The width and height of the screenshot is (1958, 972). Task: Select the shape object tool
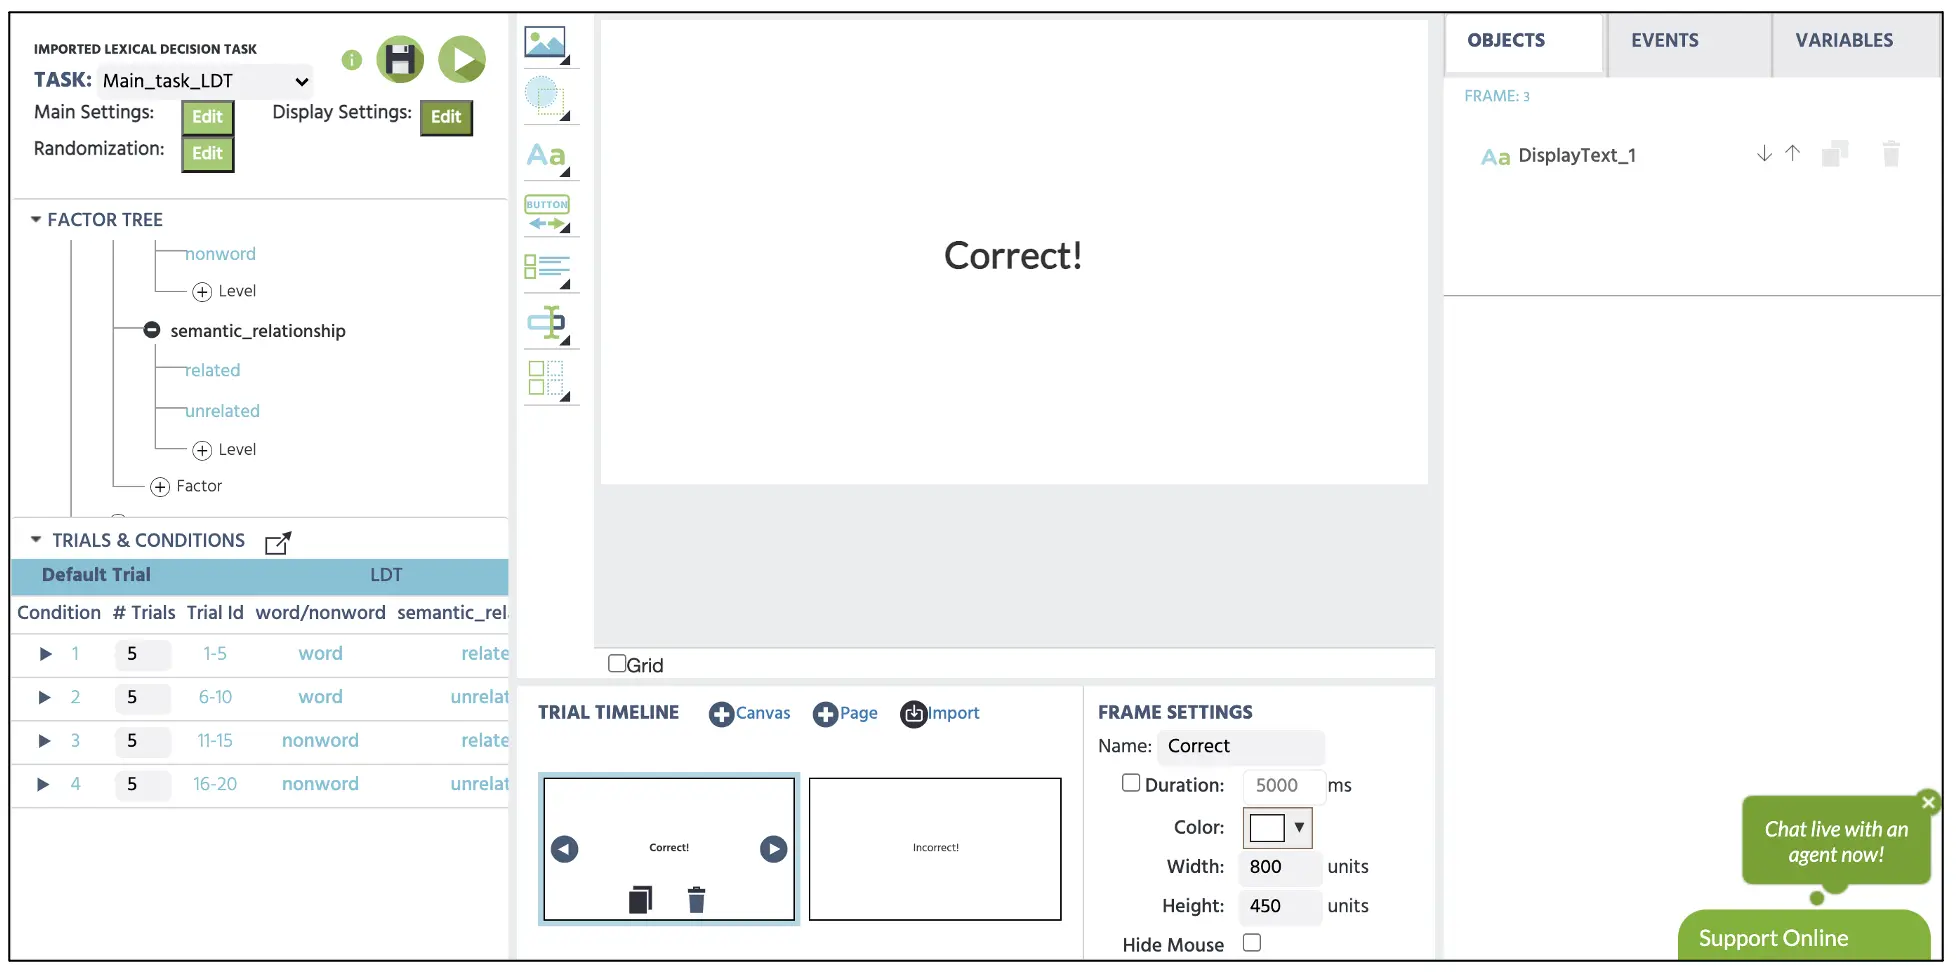click(x=546, y=98)
